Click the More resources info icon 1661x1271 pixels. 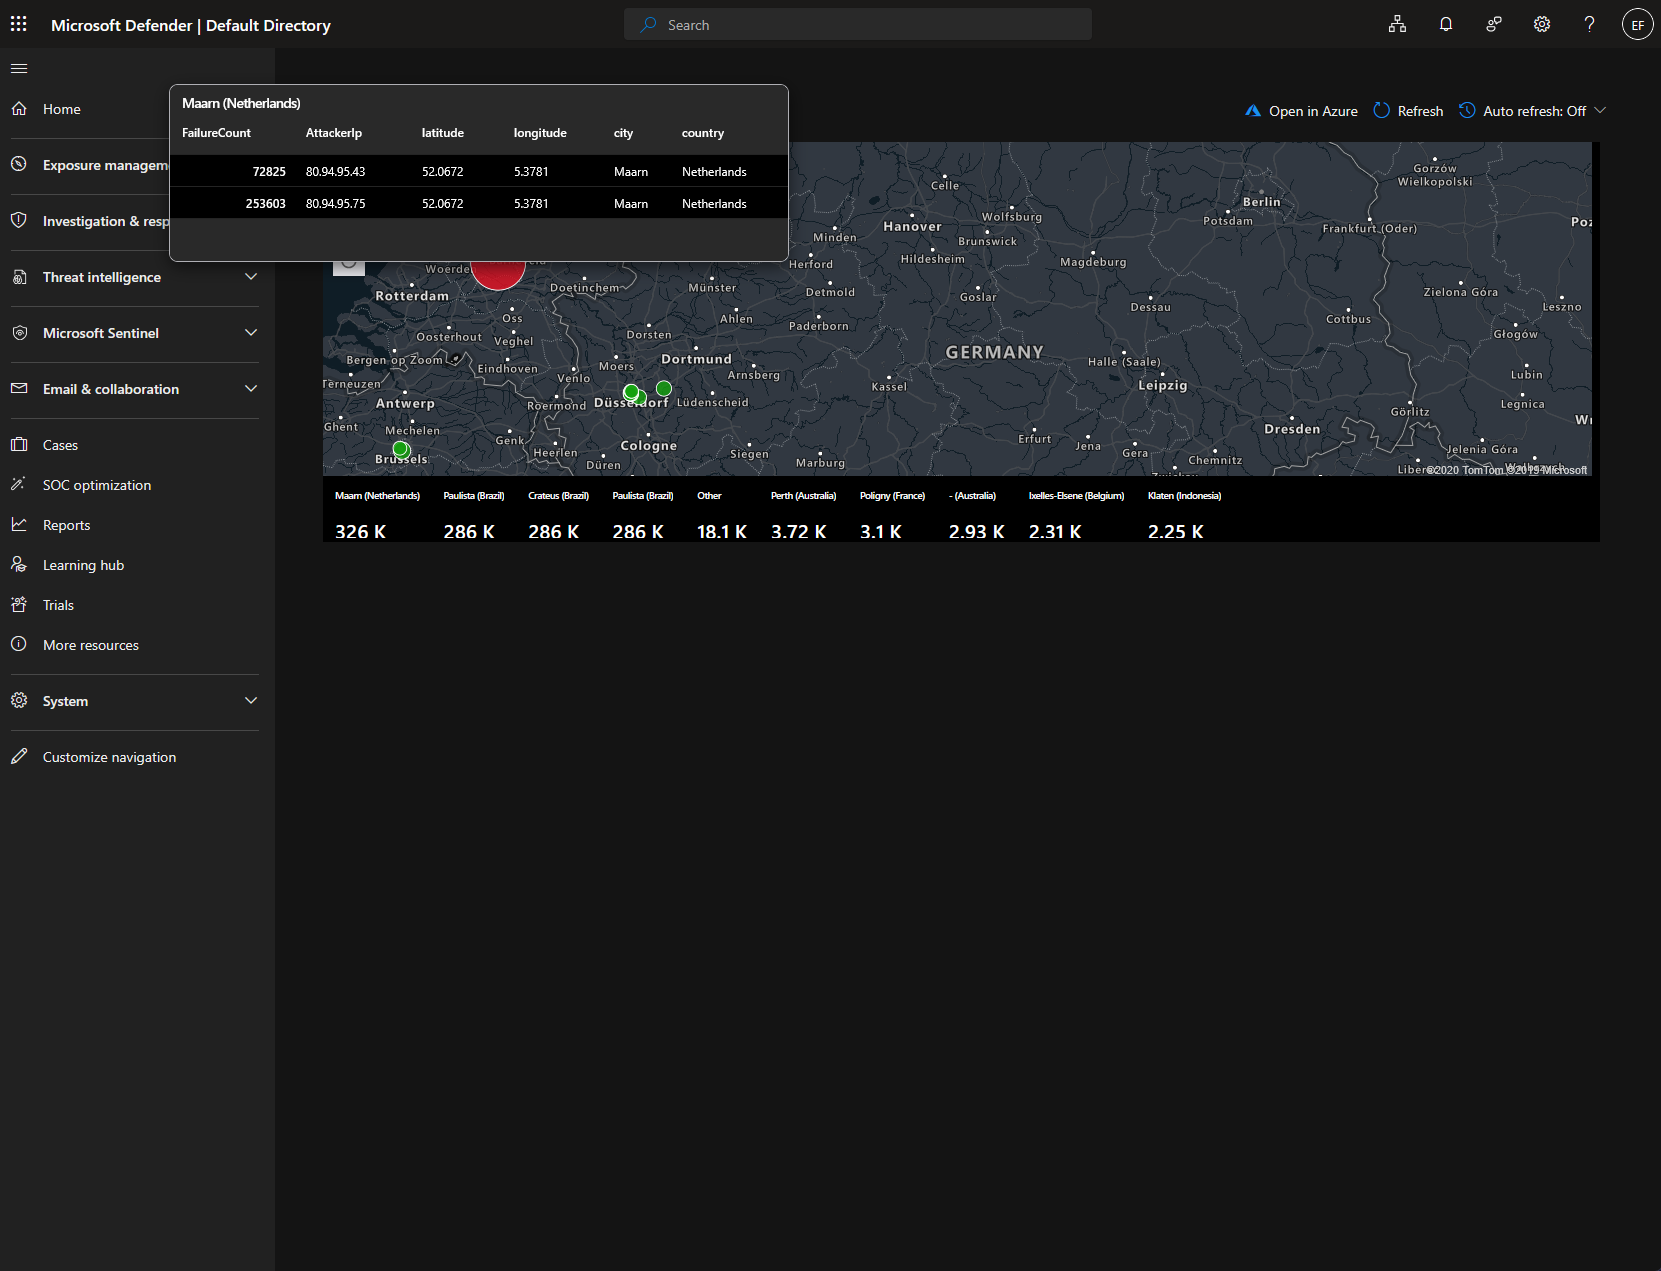click(19, 645)
